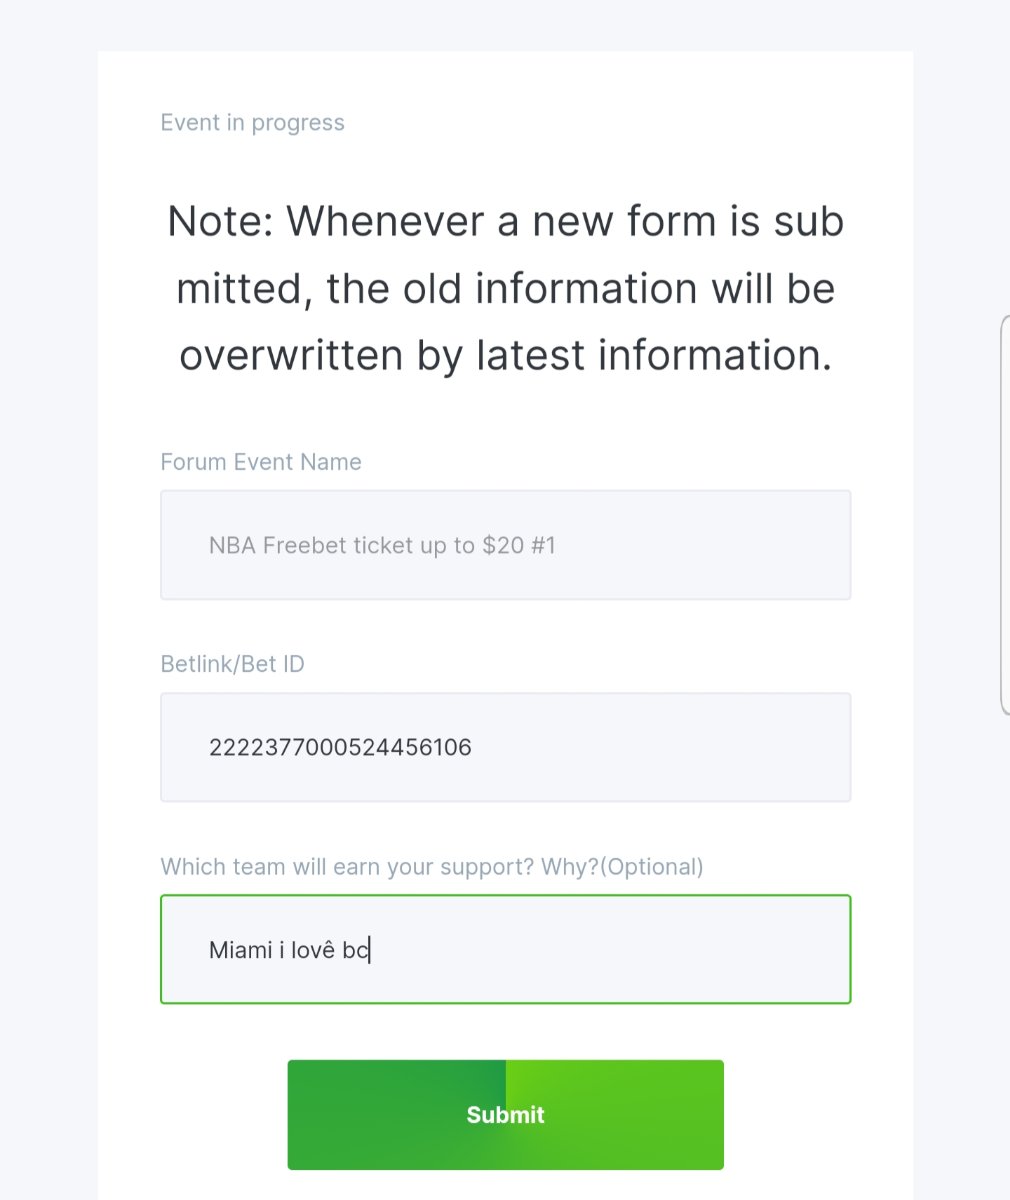Focus the Forum Event Name field

[505, 545]
